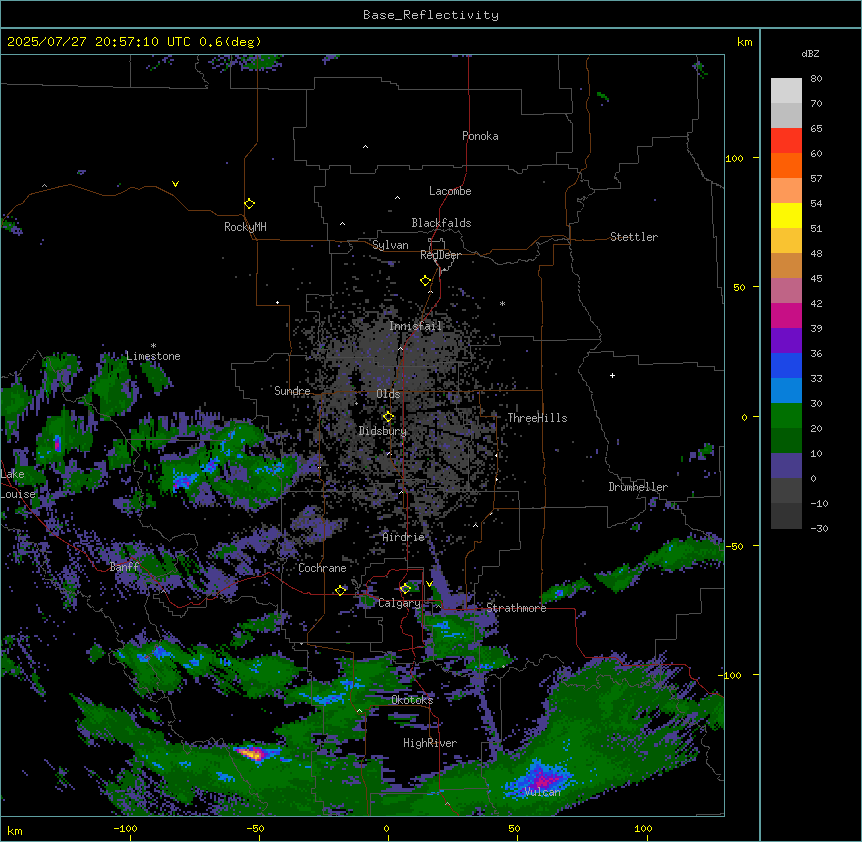The height and width of the screenshot is (842, 862).
Task: Pick the dusty pink 42-45 dBZ swatch
Action: pyautogui.click(x=786, y=291)
